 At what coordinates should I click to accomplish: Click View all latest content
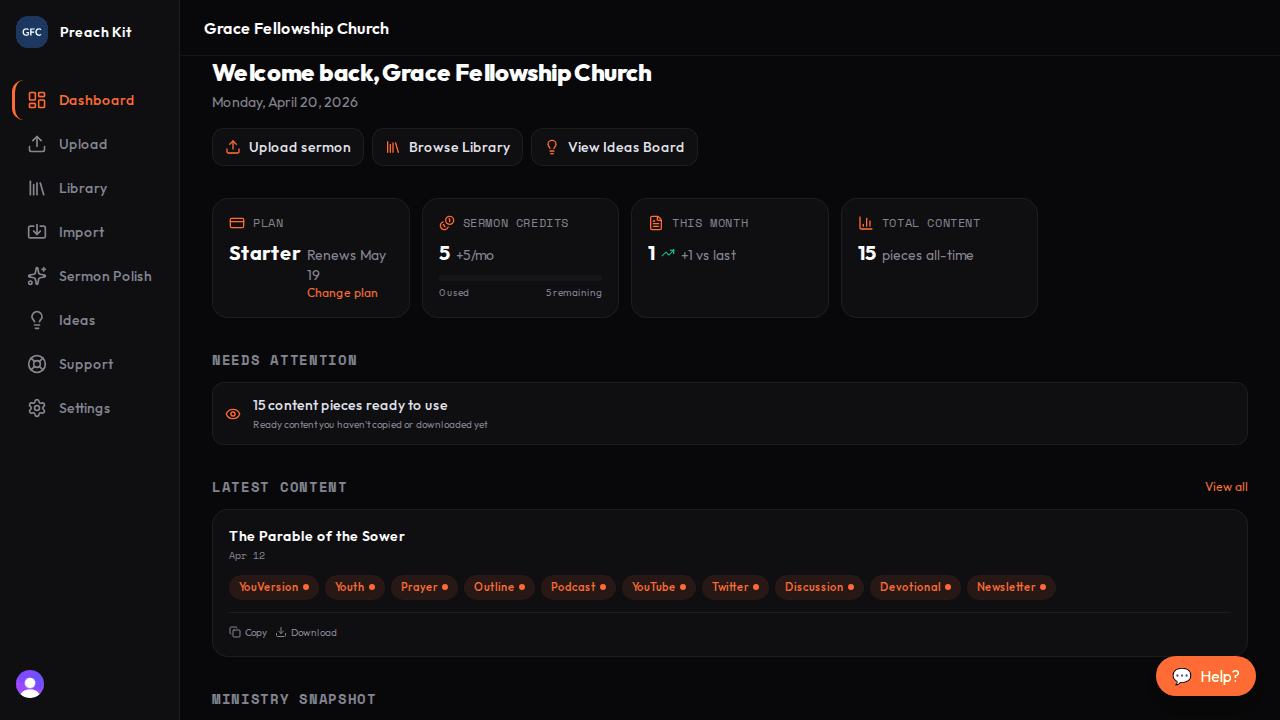1226,487
